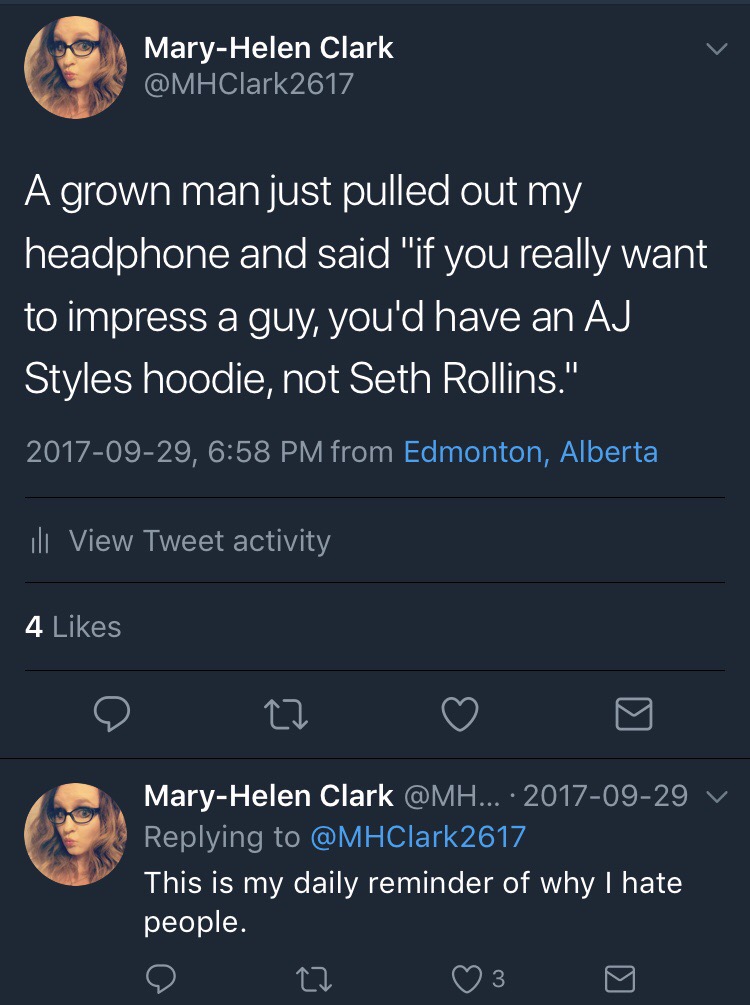Retweet the daily reminder reply
Image resolution: width=750 pixels, height=1005 pixels.
click(316, 977)
